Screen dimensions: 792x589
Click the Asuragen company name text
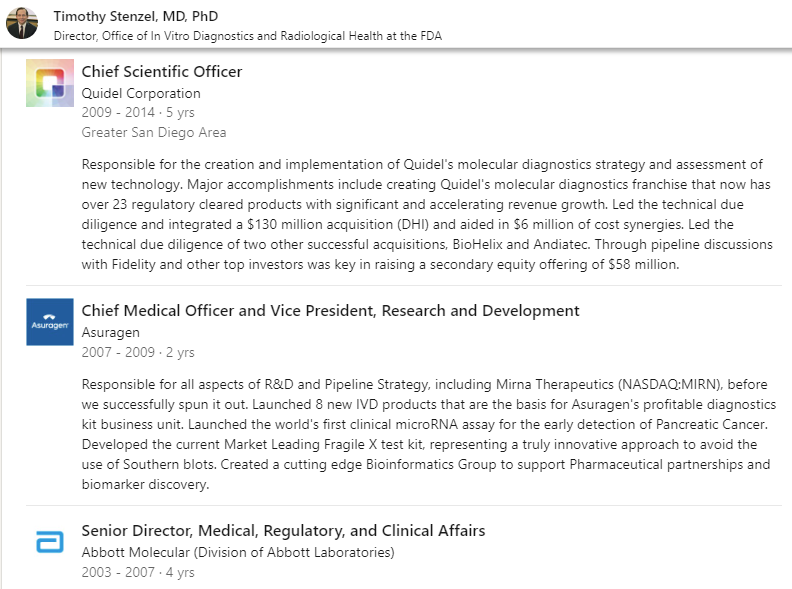point(110,332)
